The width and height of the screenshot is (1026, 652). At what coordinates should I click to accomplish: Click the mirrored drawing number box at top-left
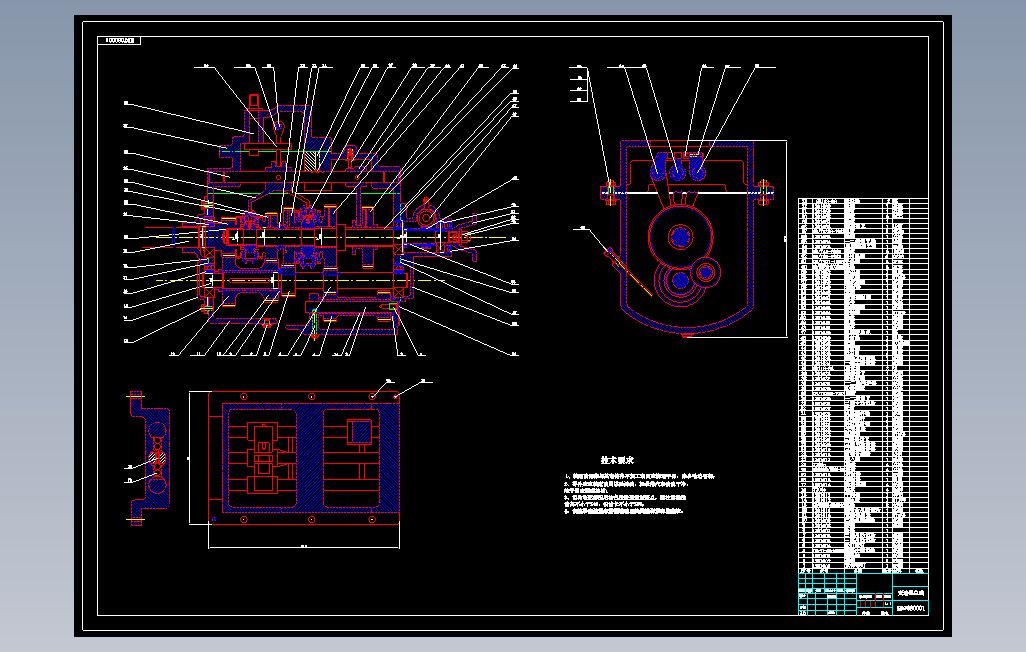(x=119, y=41)
